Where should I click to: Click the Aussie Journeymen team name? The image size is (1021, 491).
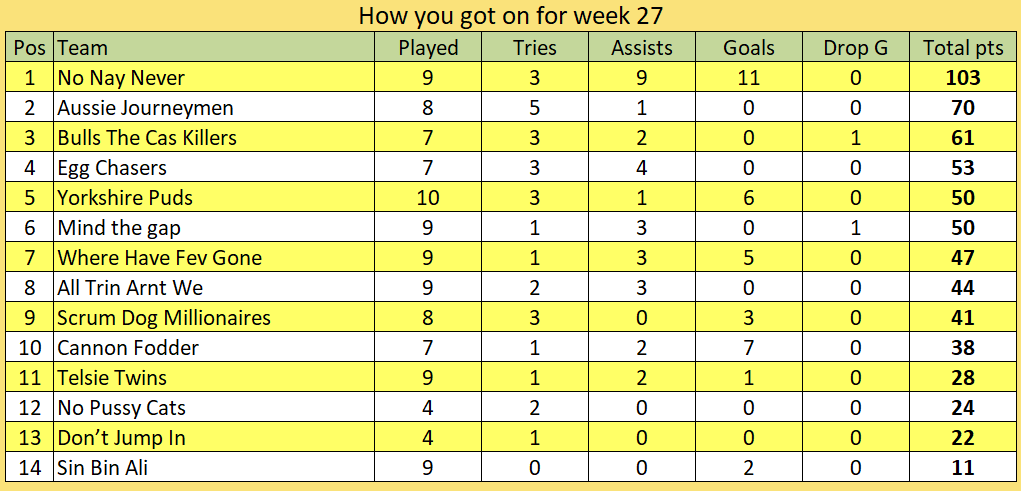point(145,107)
